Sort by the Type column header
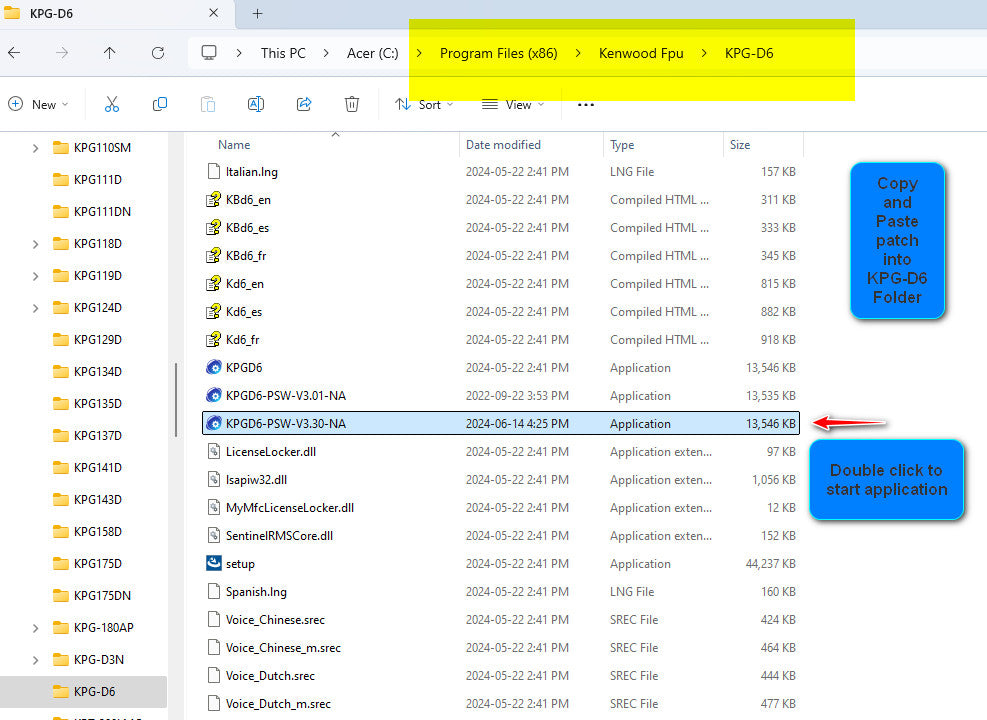The image size is (987, 720). pos(622,145)
